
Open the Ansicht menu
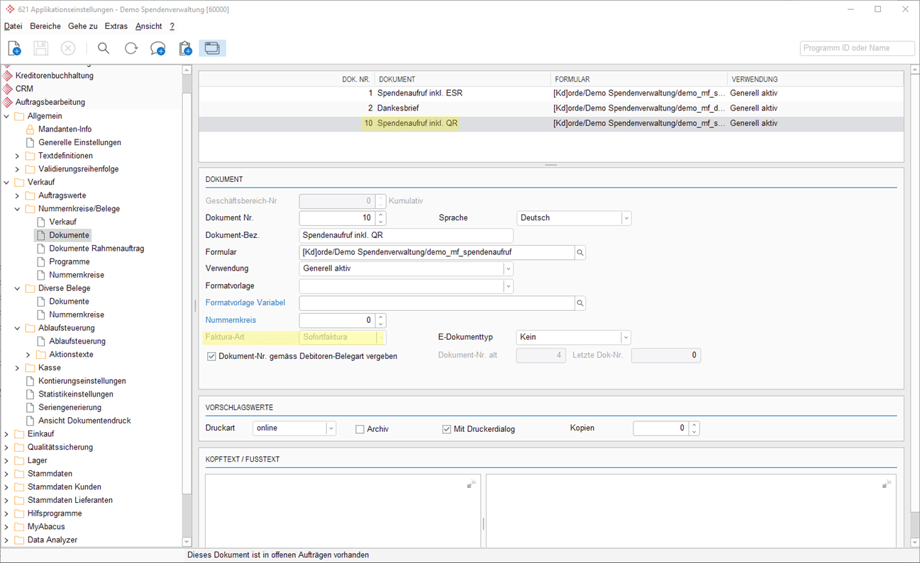coord(148,26)
